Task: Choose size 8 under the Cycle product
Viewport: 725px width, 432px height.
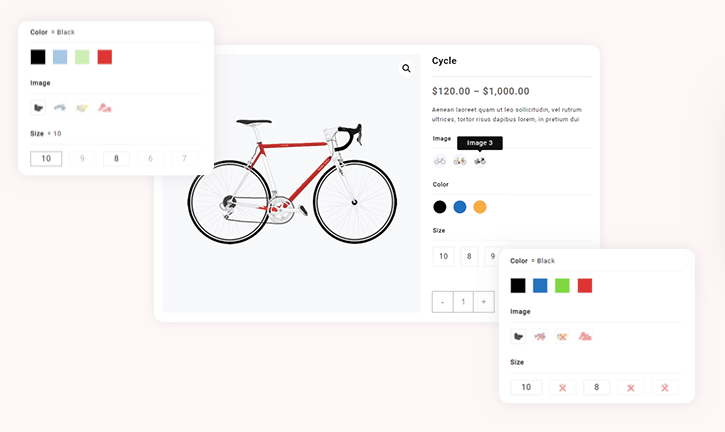Action: (x=469, y=257)
